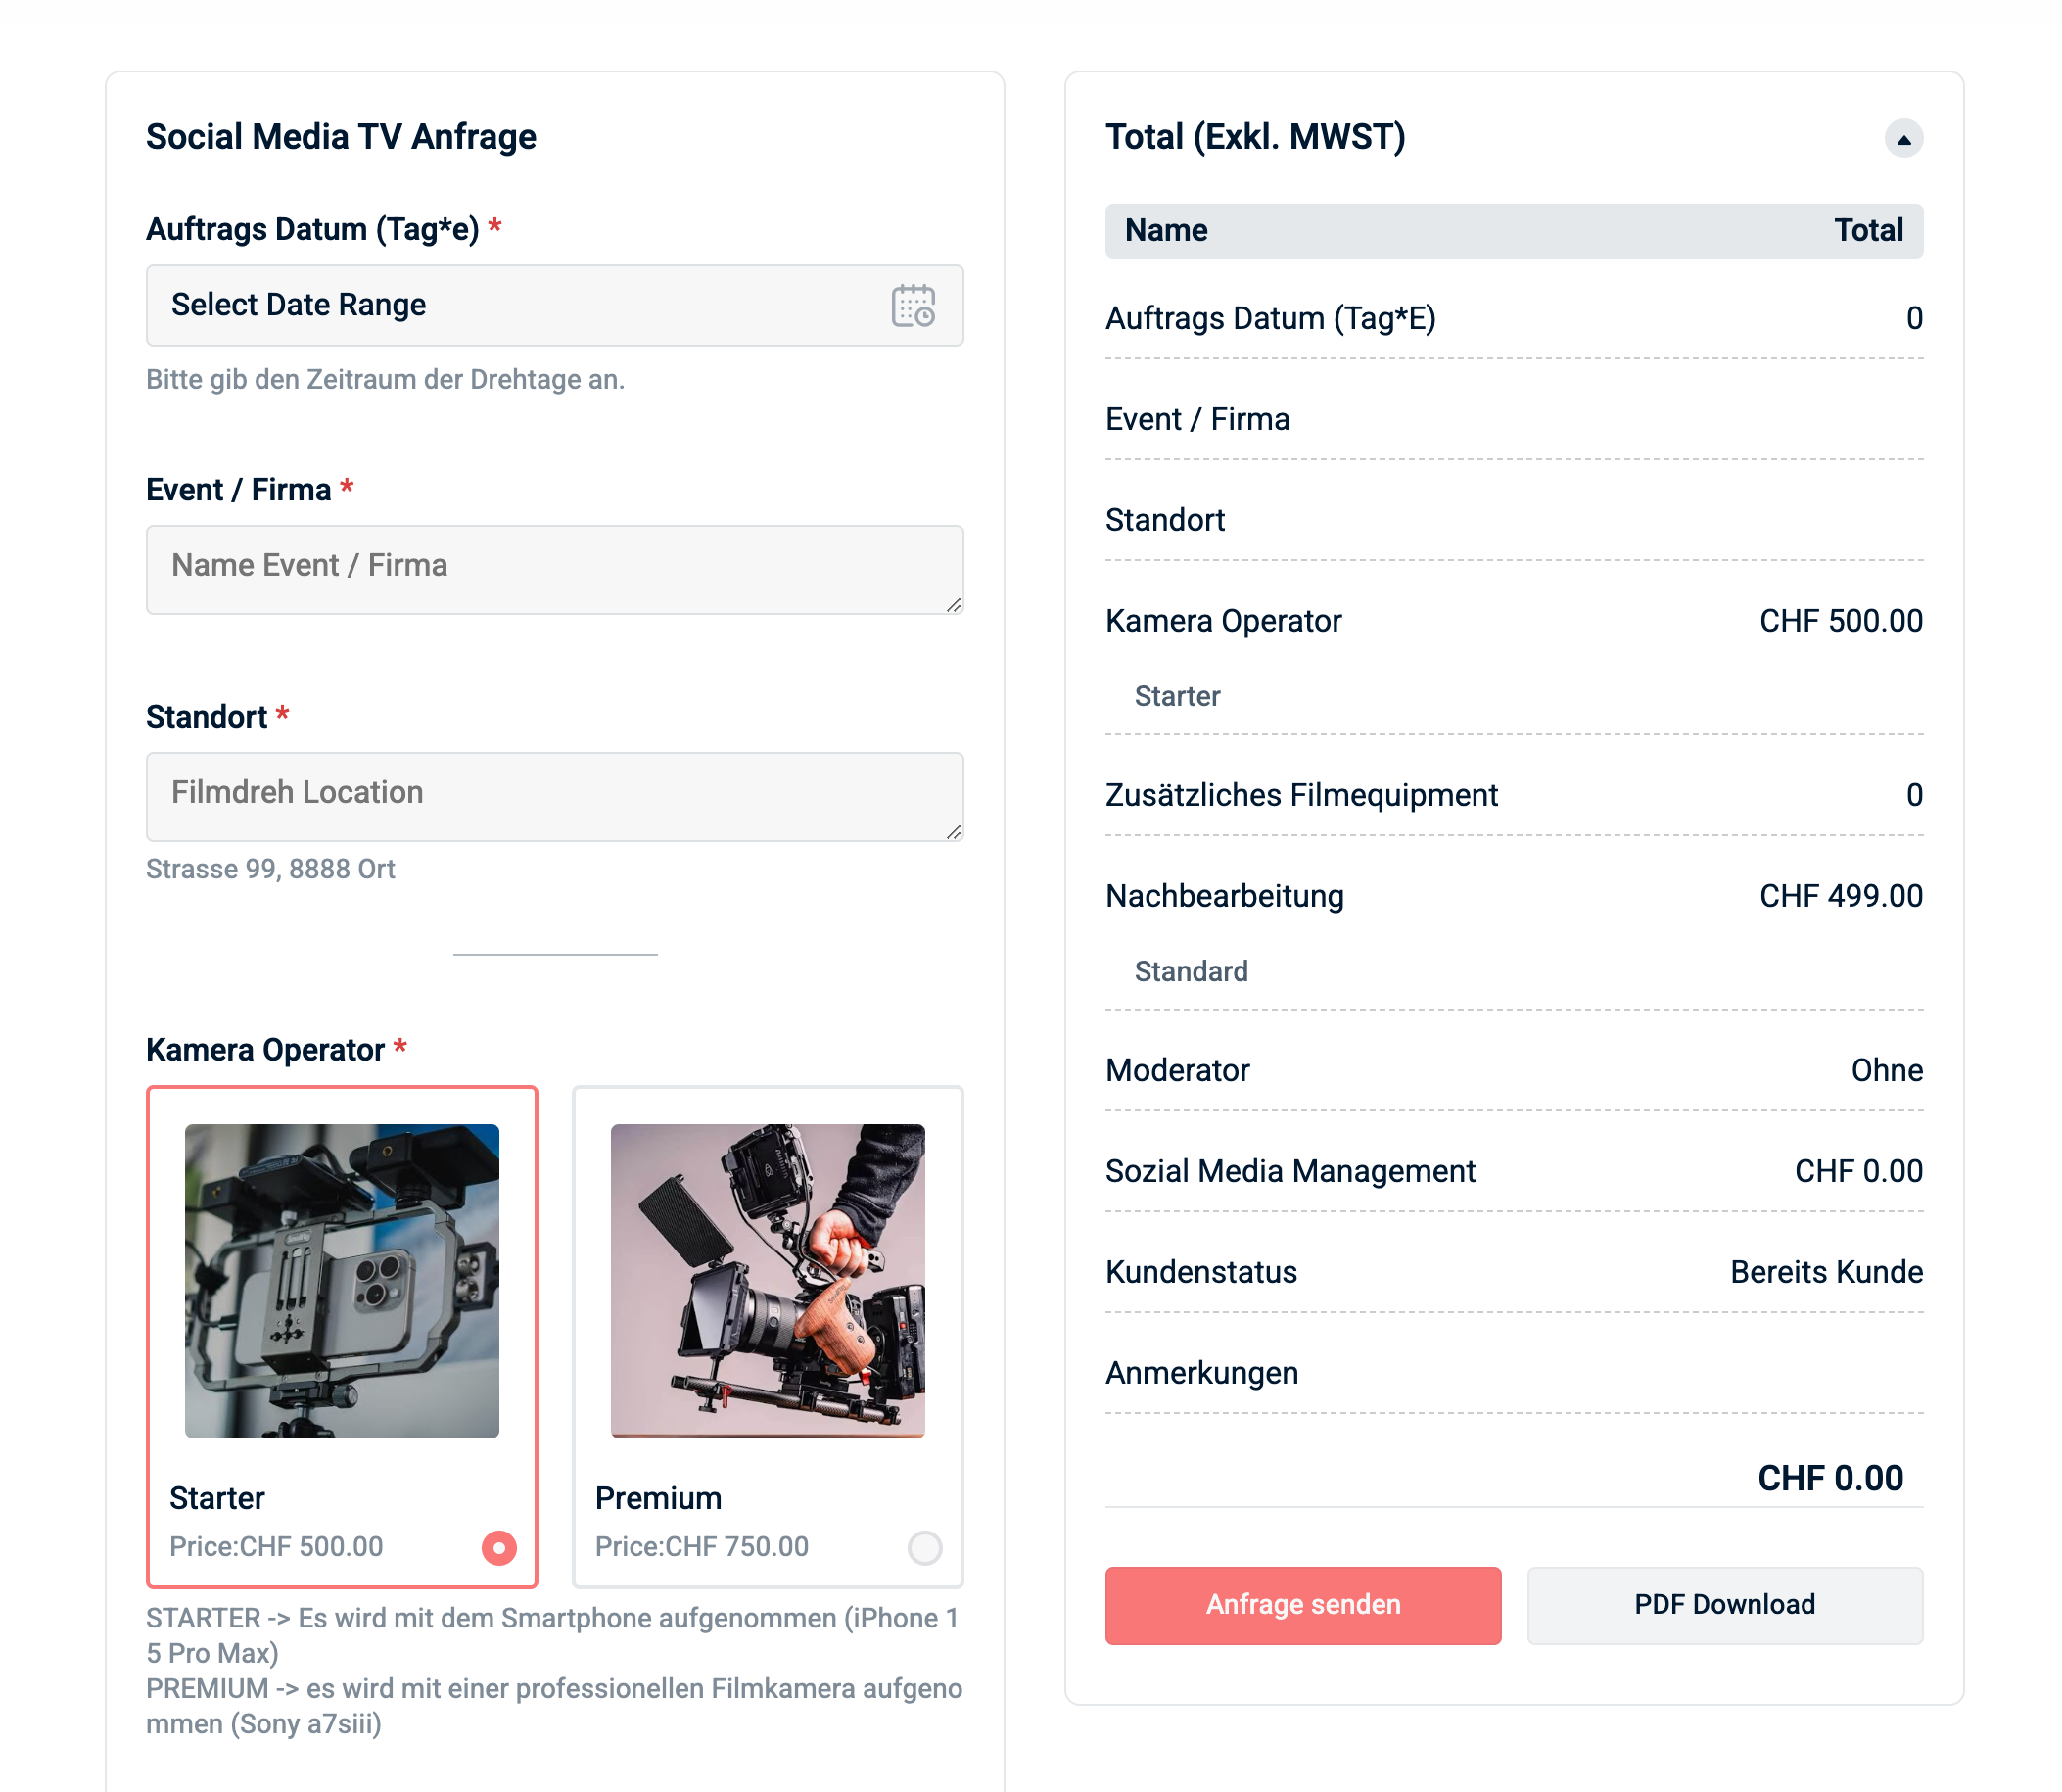Click the Total (Exkl. MWST) heading
The width and height of the screenshot is (2062, 1792).
(1255, 137)
